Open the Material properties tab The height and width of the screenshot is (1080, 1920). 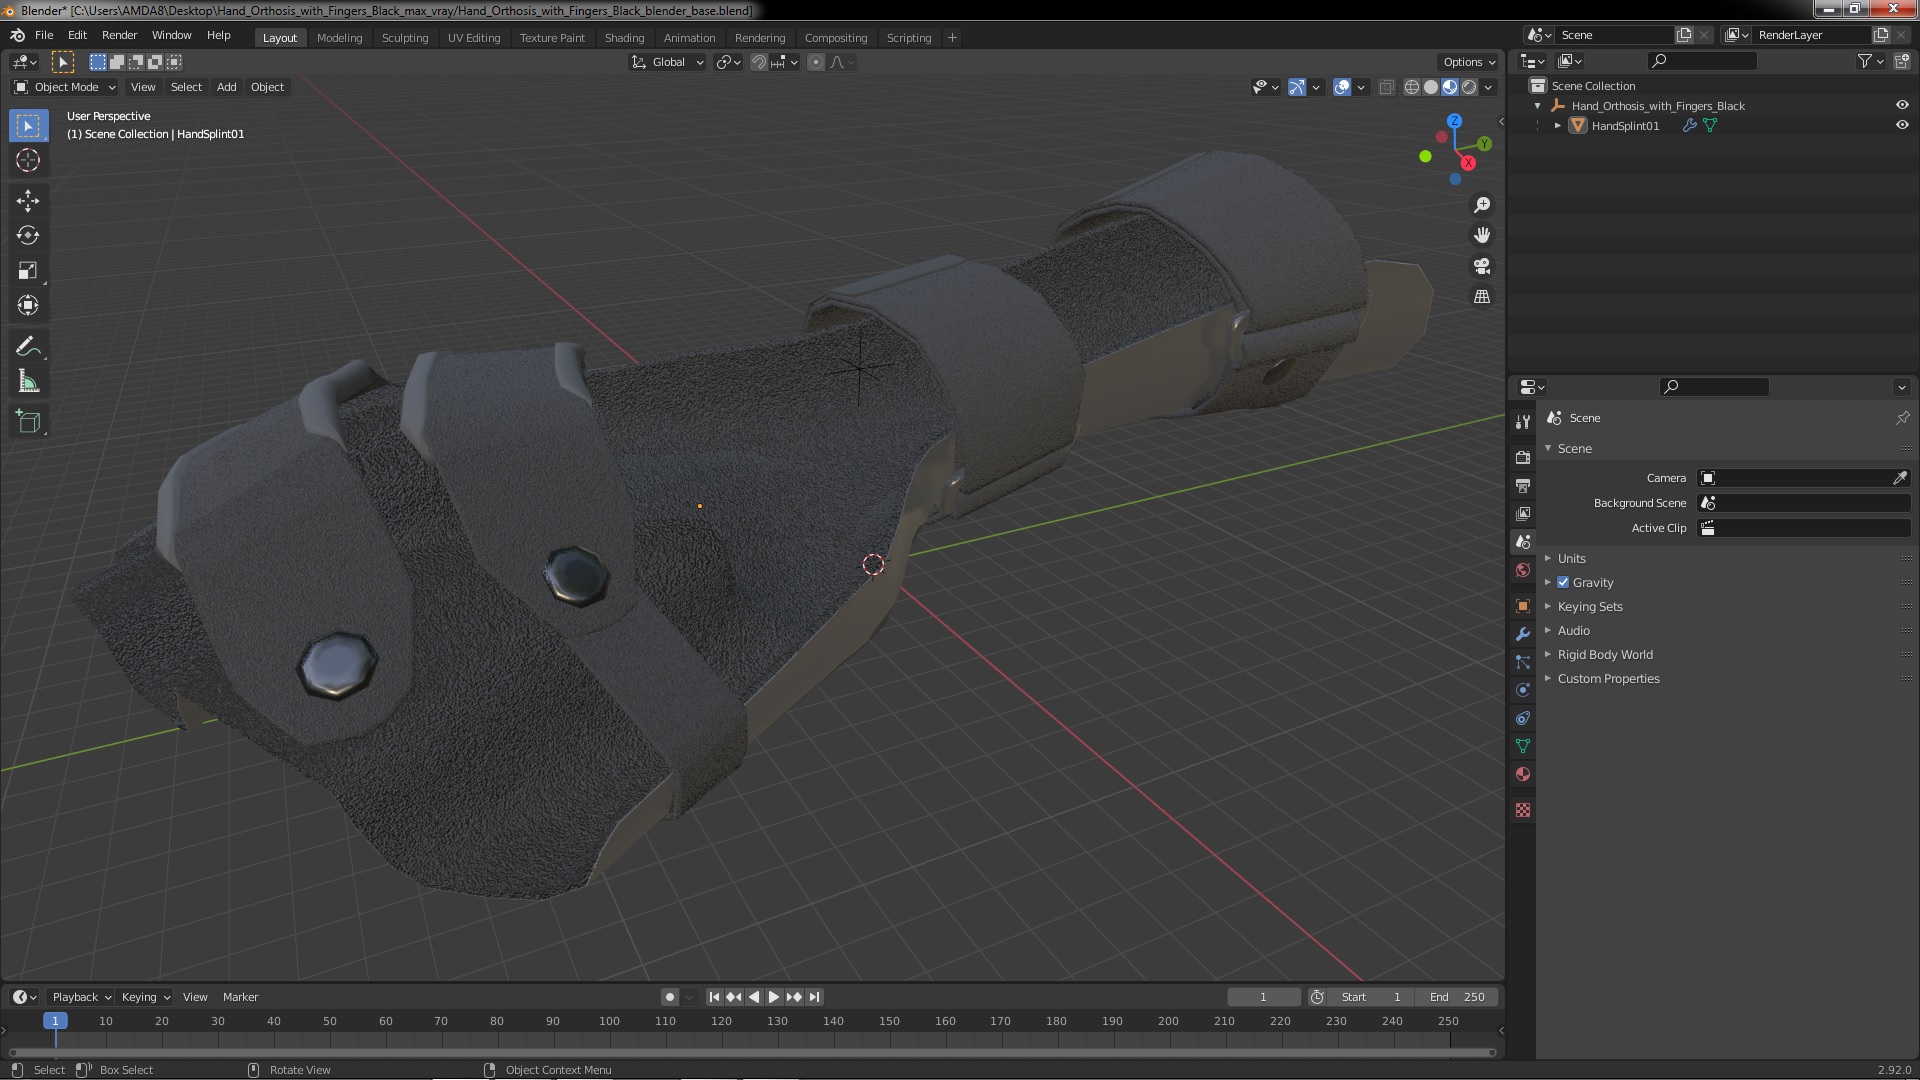pyautogui.click(x=1523, y=774)
